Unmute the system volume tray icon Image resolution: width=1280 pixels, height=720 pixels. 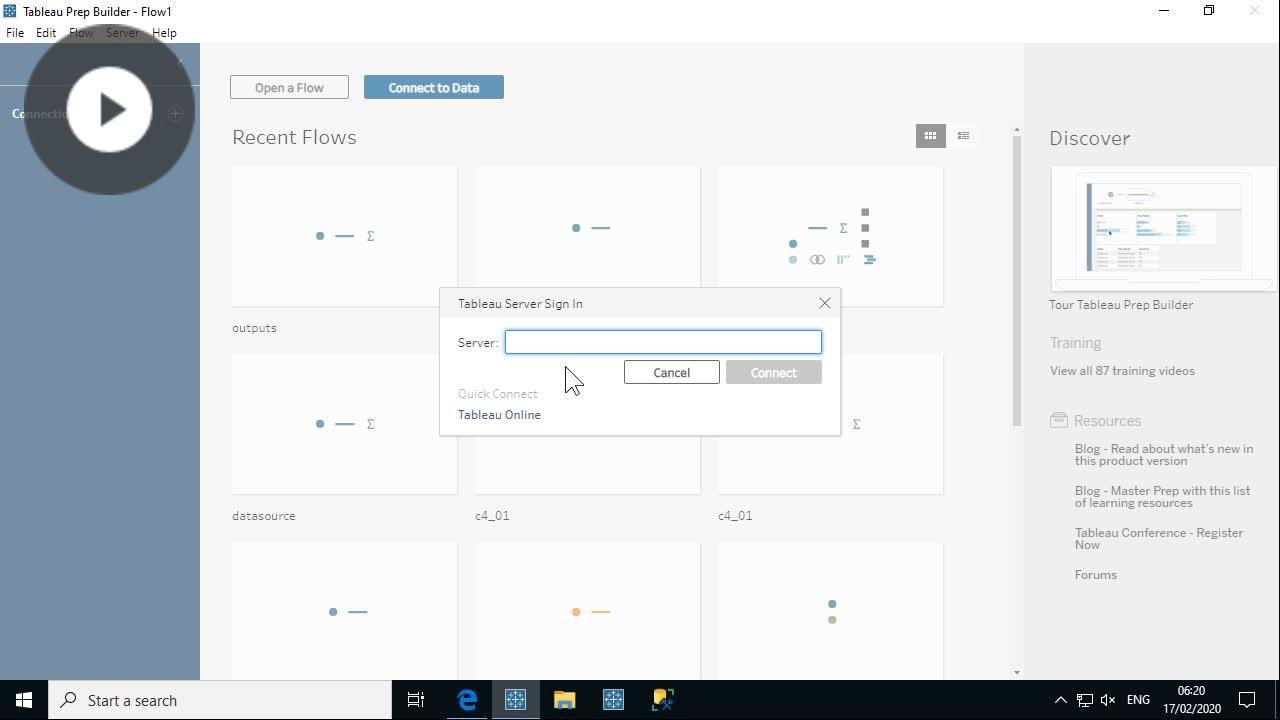[1108, 700]
